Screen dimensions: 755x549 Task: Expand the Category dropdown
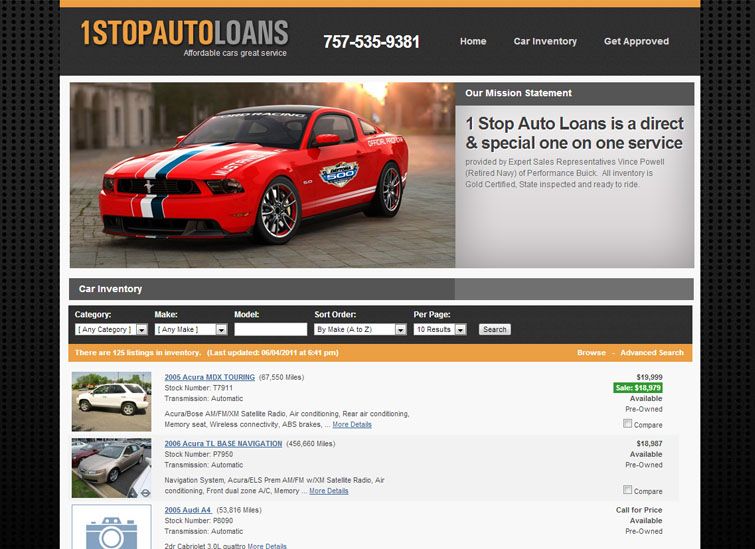pos(111,329)
